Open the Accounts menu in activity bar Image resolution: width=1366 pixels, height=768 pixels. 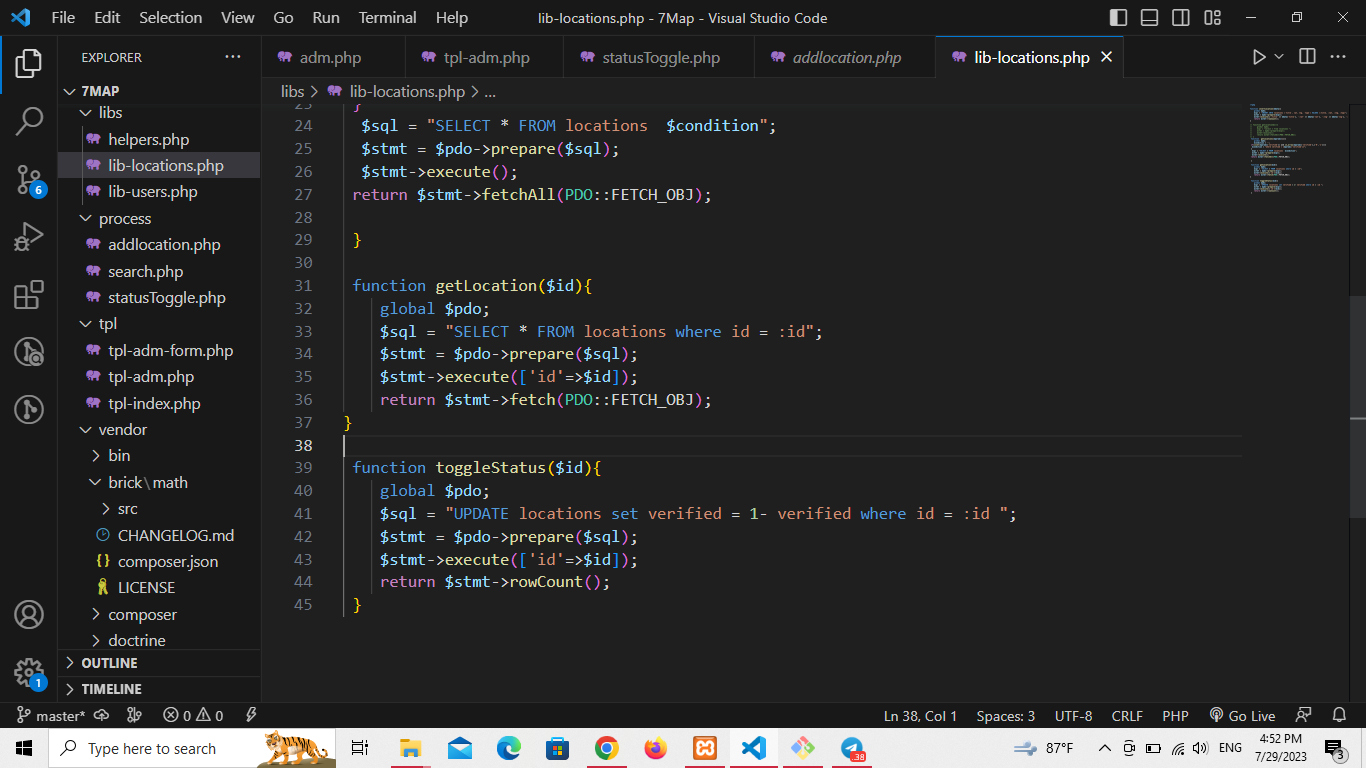29,614
